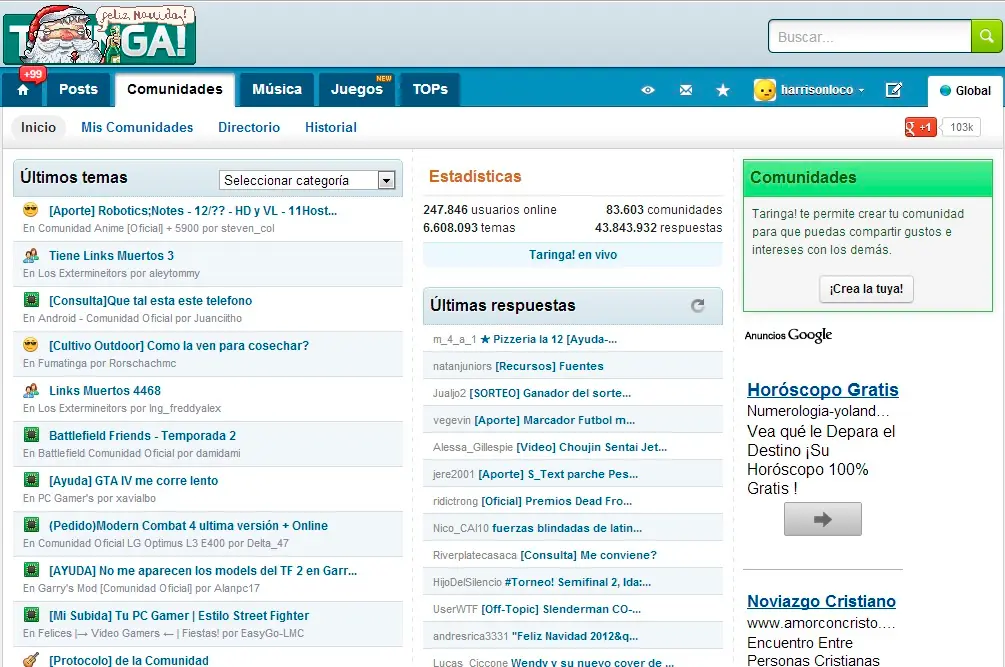Click the 103k +1 count bubble
Viewport: 1005px width, 667px height.
961,128
